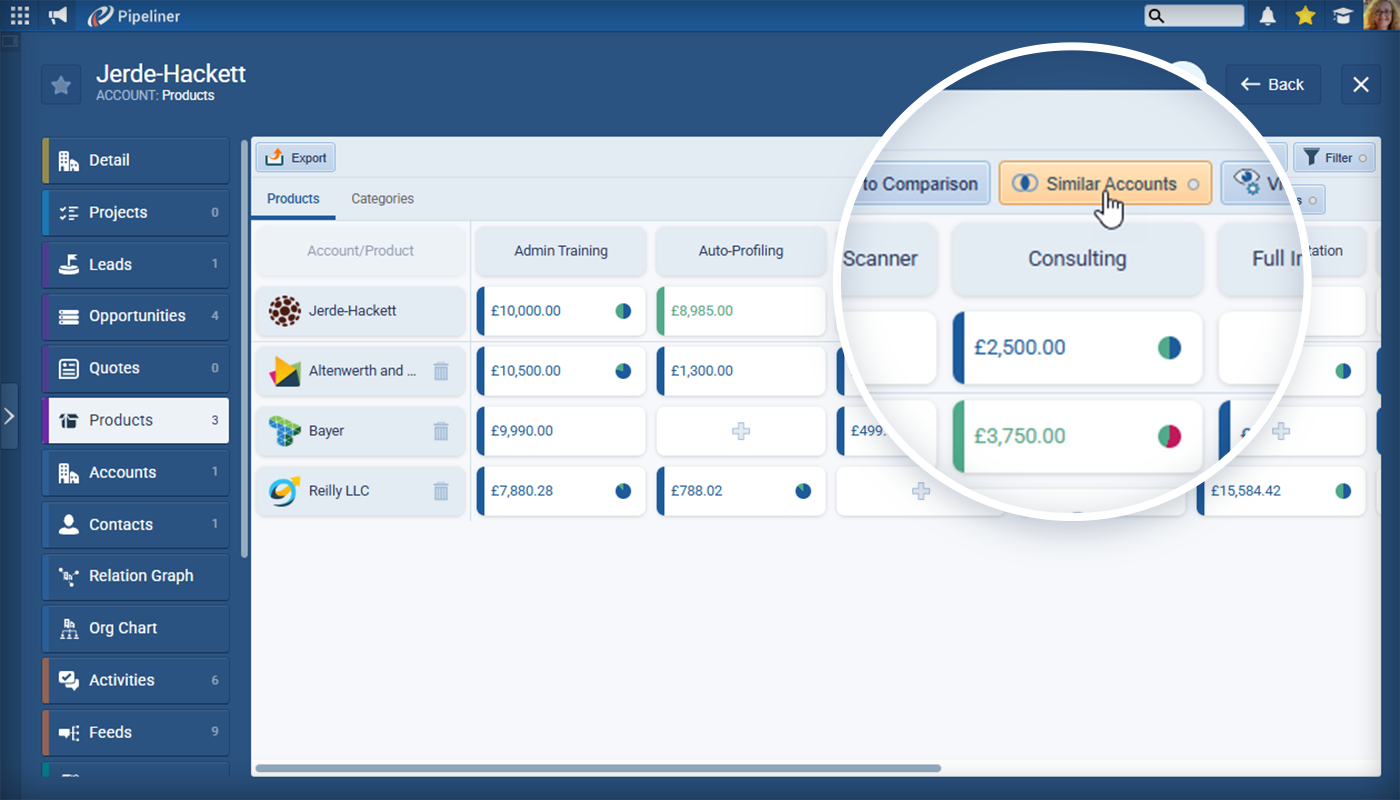Open Opportunities in the sidebar

point(136,316)
